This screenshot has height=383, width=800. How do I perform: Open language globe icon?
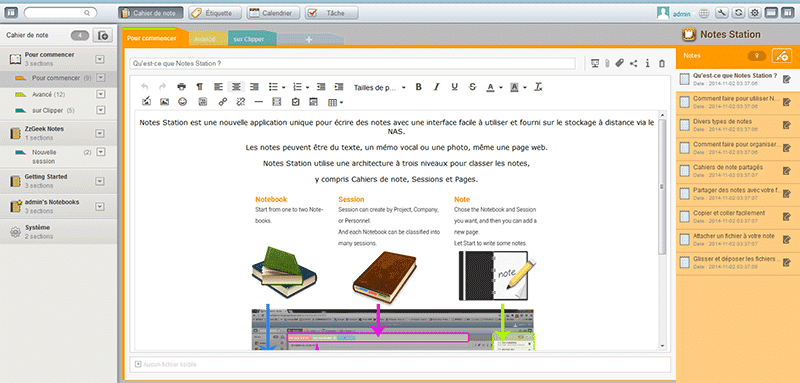(704, 13)
